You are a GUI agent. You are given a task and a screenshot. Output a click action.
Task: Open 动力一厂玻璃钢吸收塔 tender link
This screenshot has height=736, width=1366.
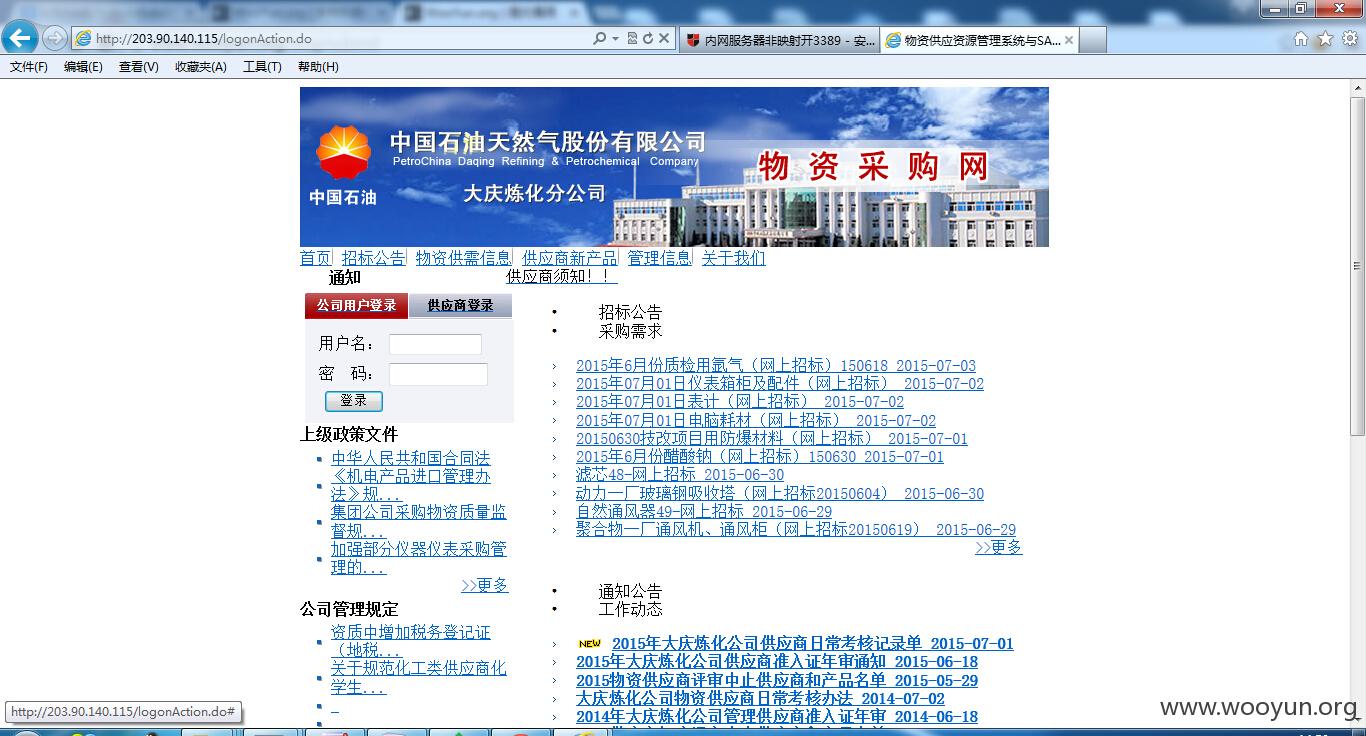[x=780, y=494]
